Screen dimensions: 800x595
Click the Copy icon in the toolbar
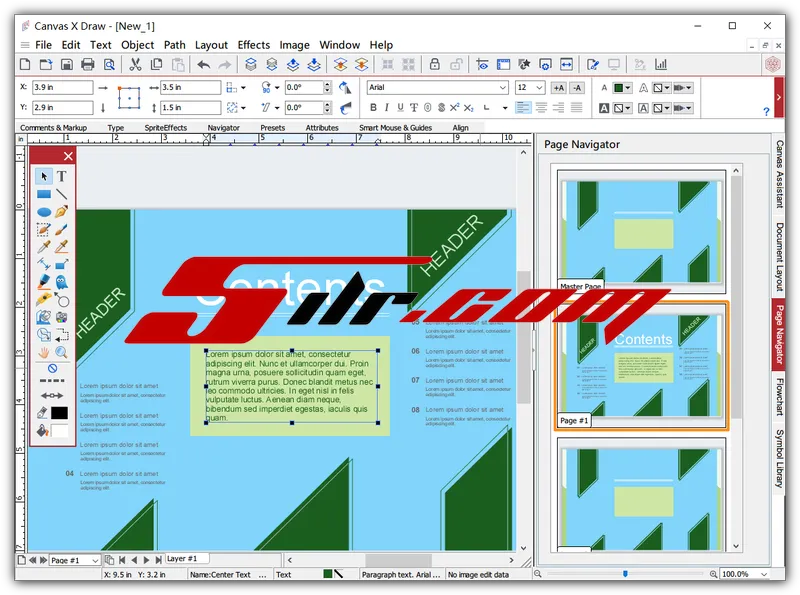click(x=156, y=65)
